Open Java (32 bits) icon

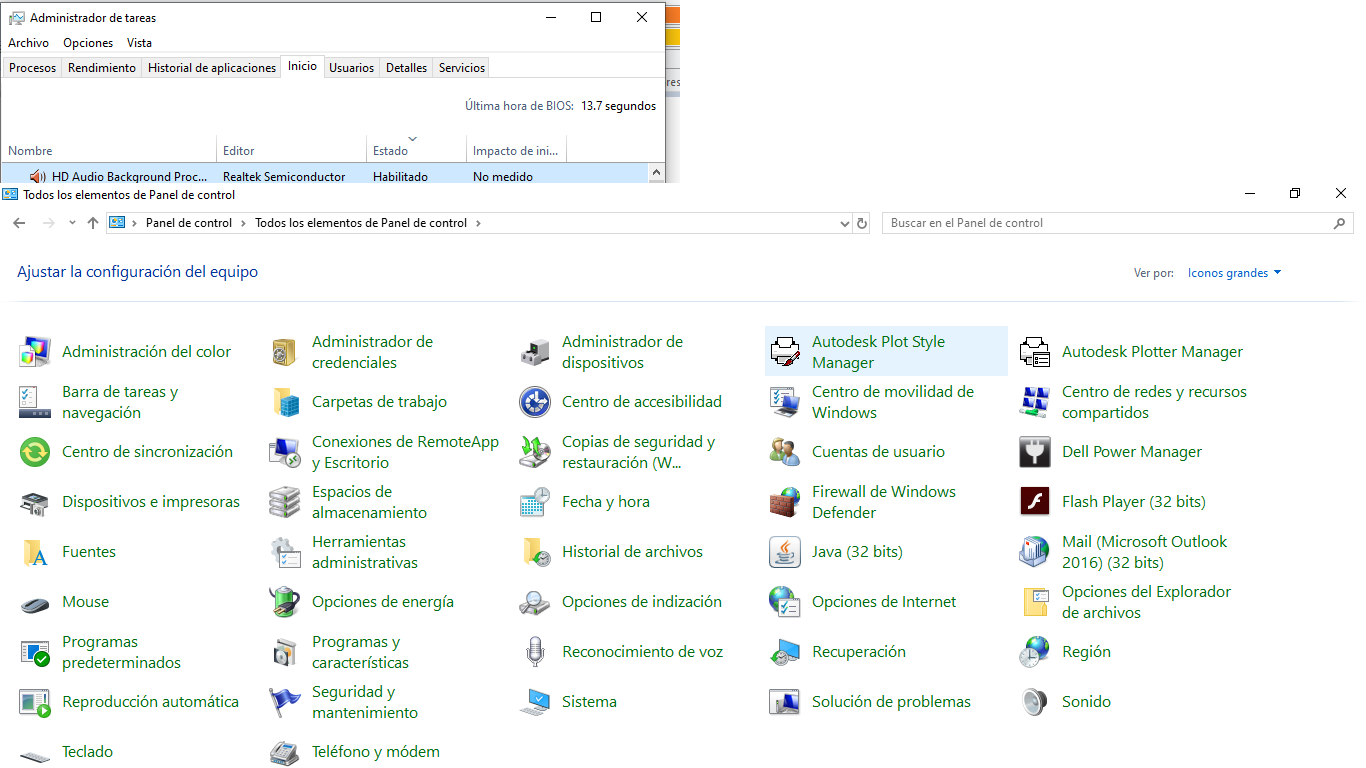(x=785, y=552)
